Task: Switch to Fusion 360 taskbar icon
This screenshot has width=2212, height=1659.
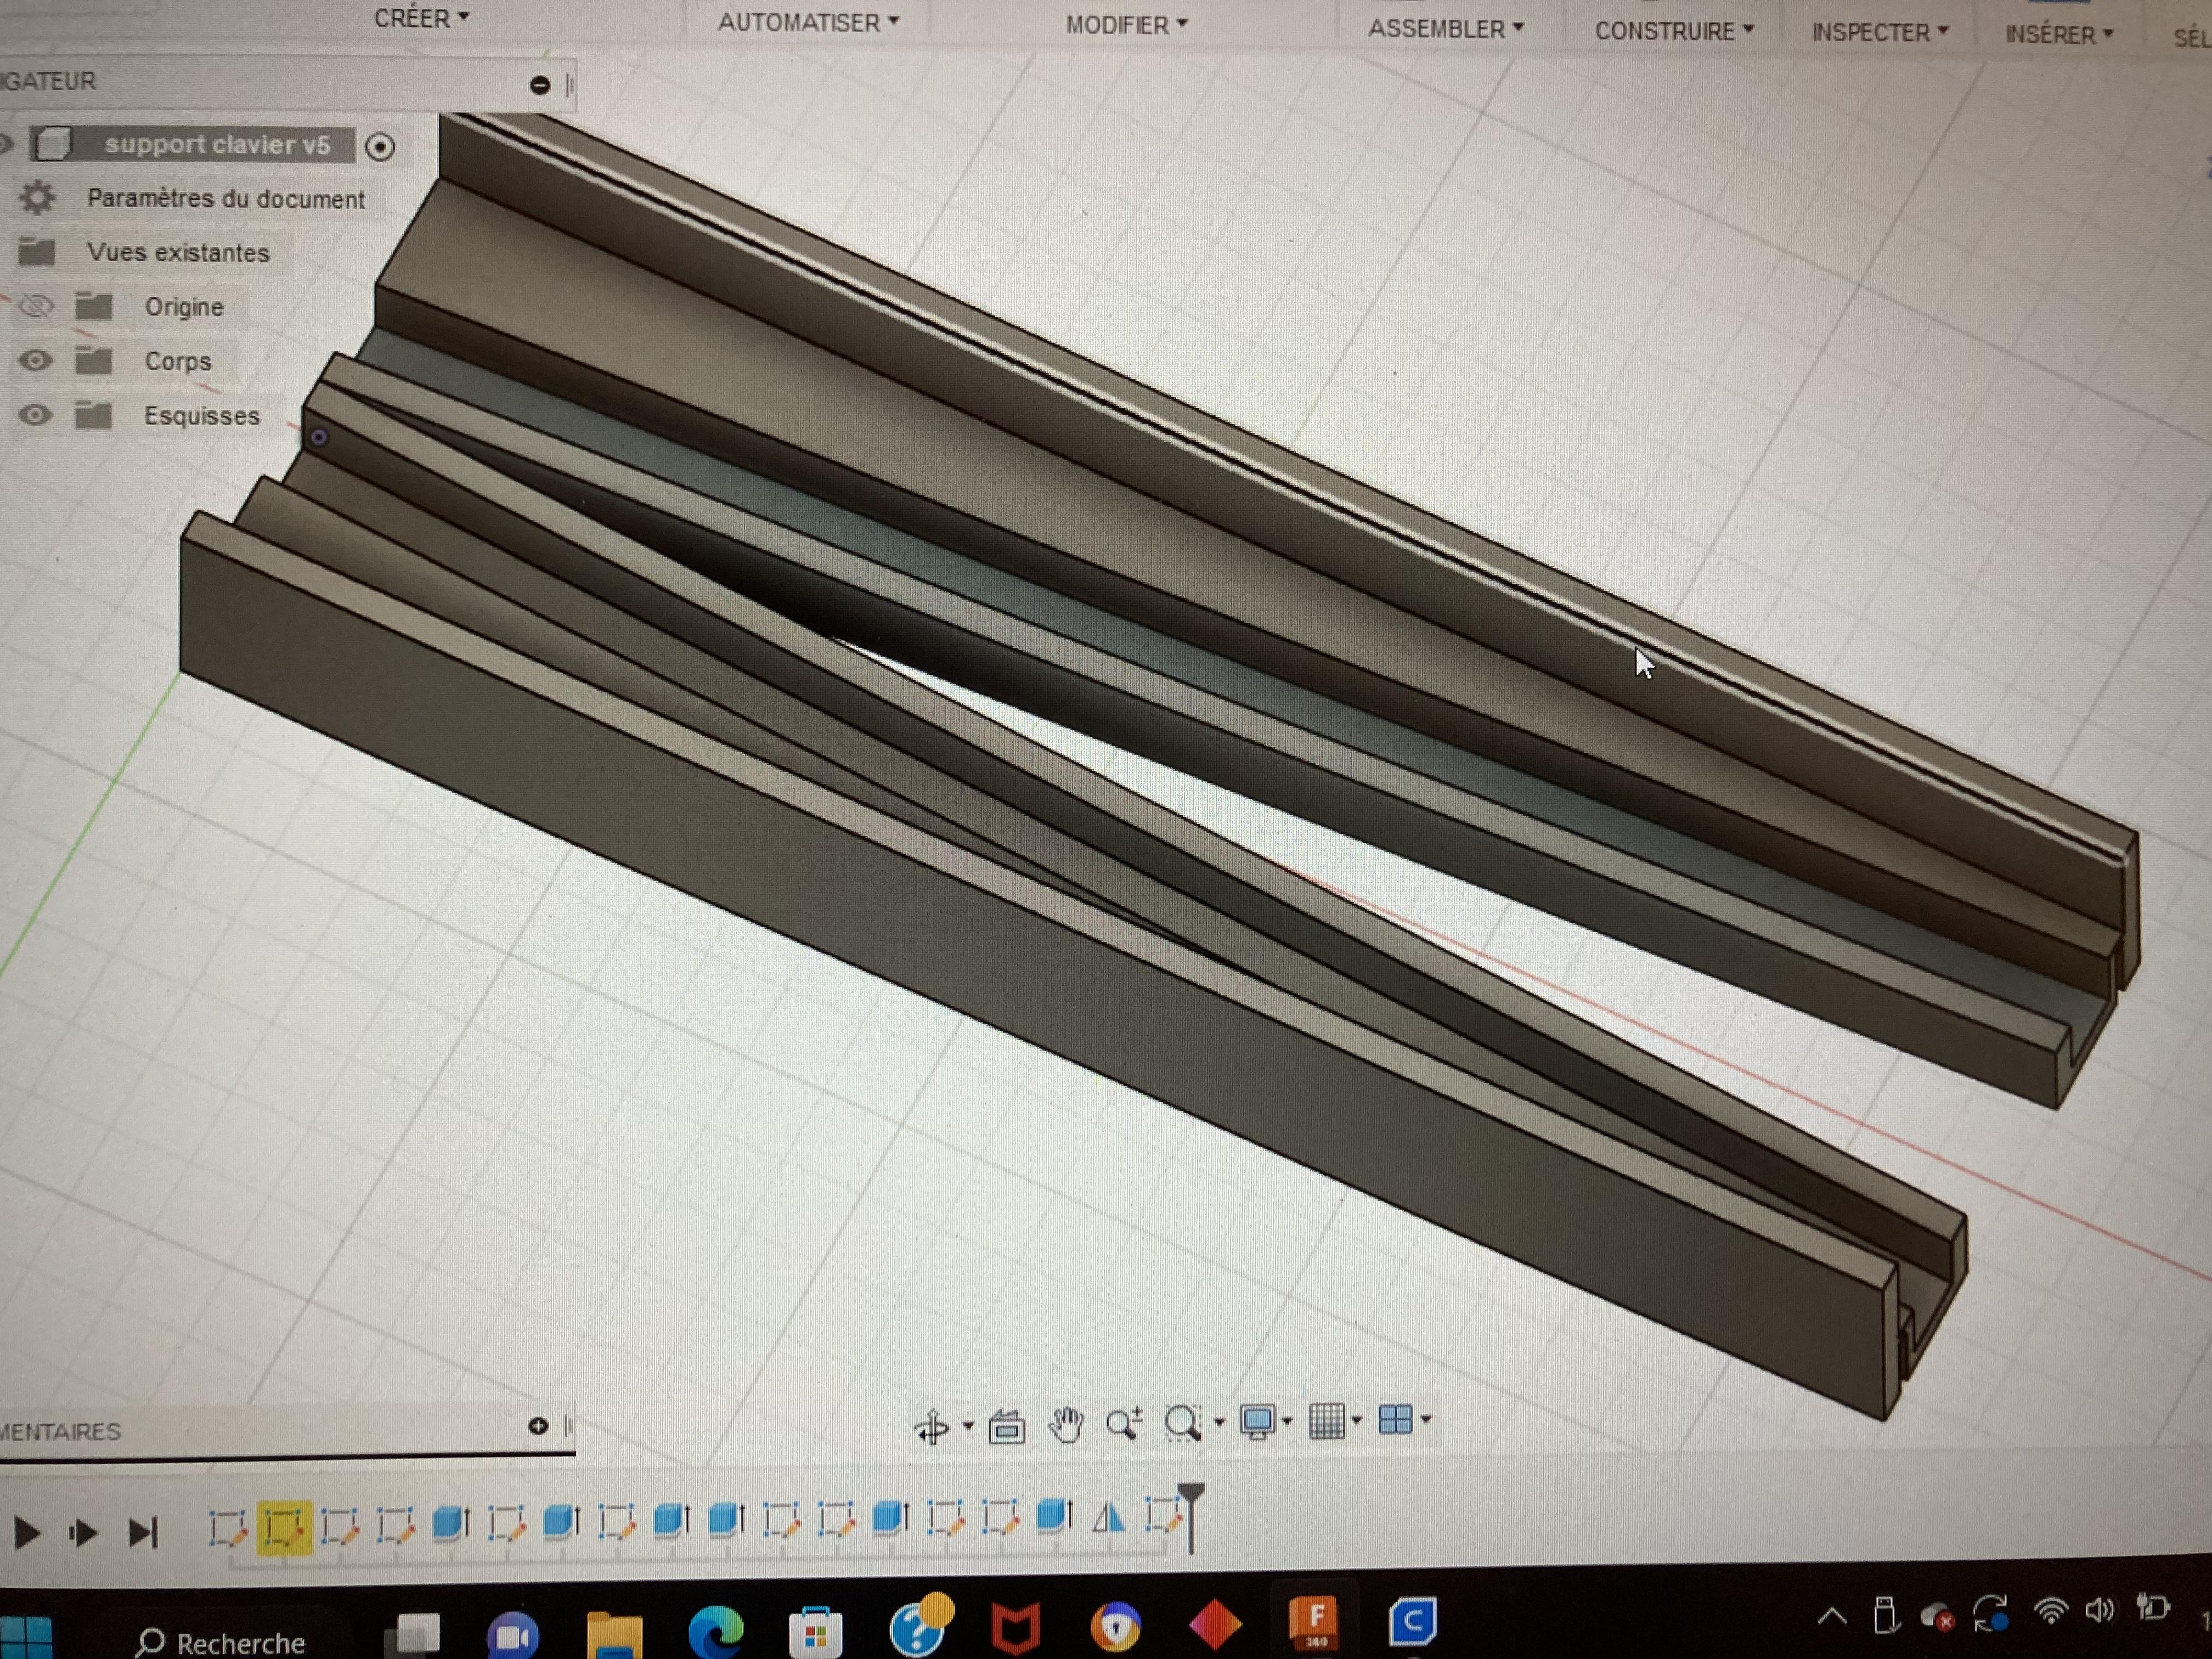Action: point(1313,1623)
